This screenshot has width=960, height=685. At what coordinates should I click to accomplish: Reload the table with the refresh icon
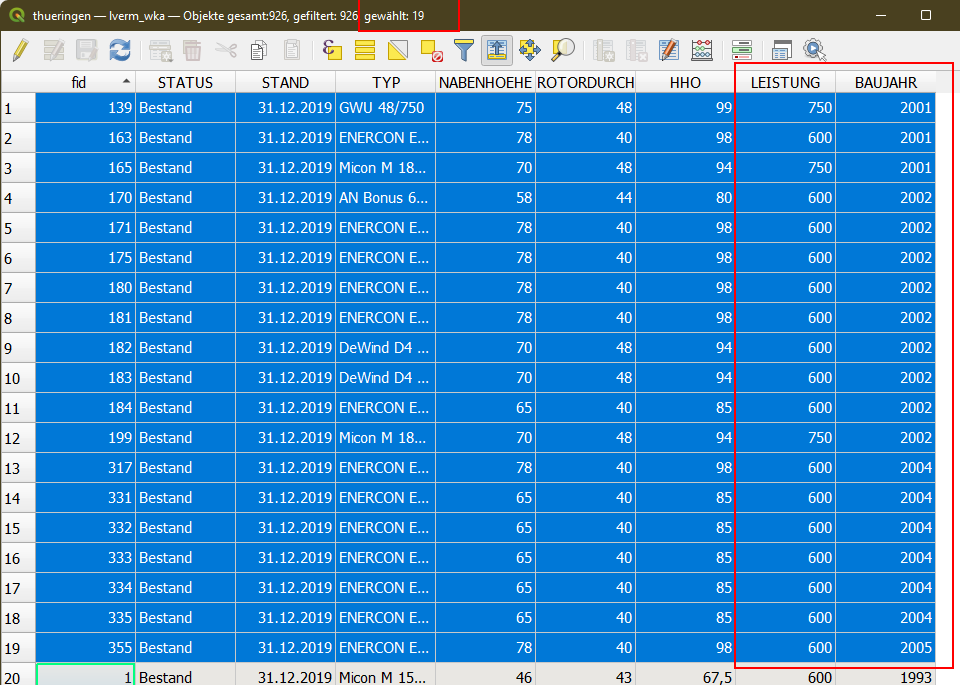120,50
